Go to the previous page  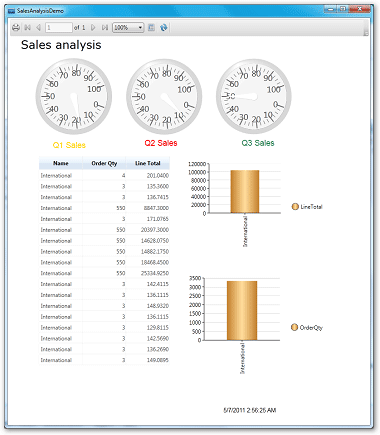pyautogui.click(x=38, y=28)
